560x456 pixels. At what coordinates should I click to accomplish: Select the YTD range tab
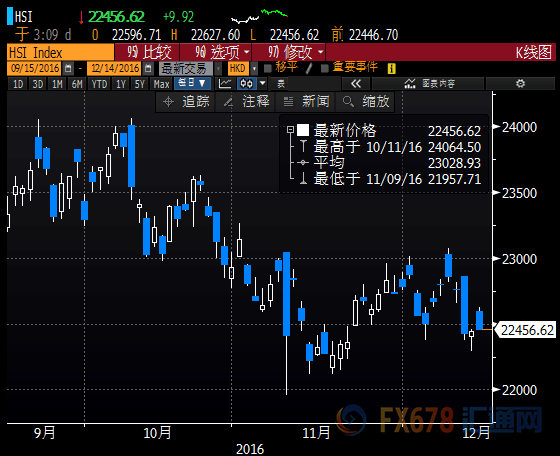[x=99, y=84]
